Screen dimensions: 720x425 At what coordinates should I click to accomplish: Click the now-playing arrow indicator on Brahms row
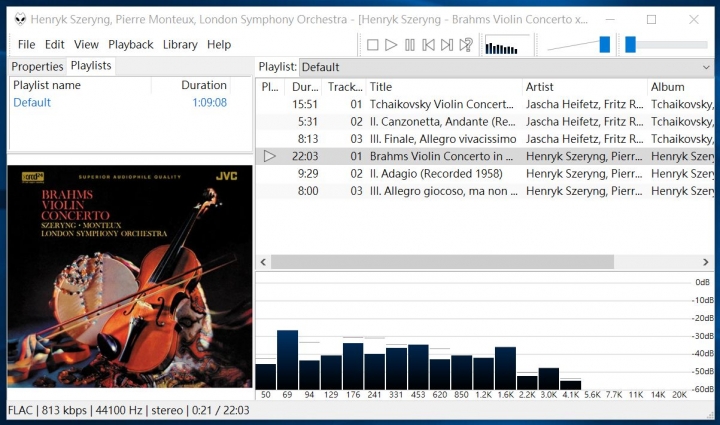tap(270, 157)
